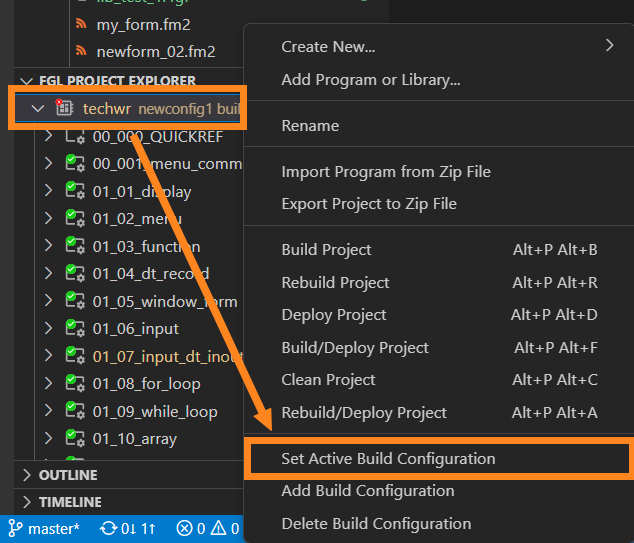
Task: Expand the 01_09_while_loop tree node
Action: point(47,411)
